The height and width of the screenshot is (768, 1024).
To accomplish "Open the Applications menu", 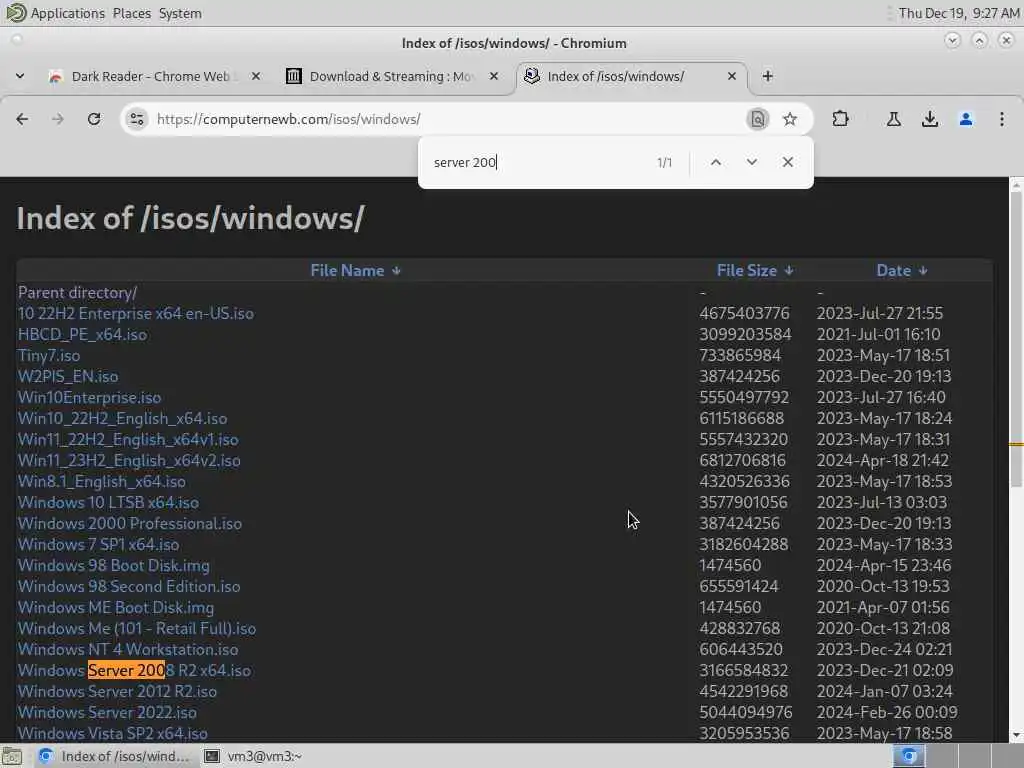I will (67, 13).
